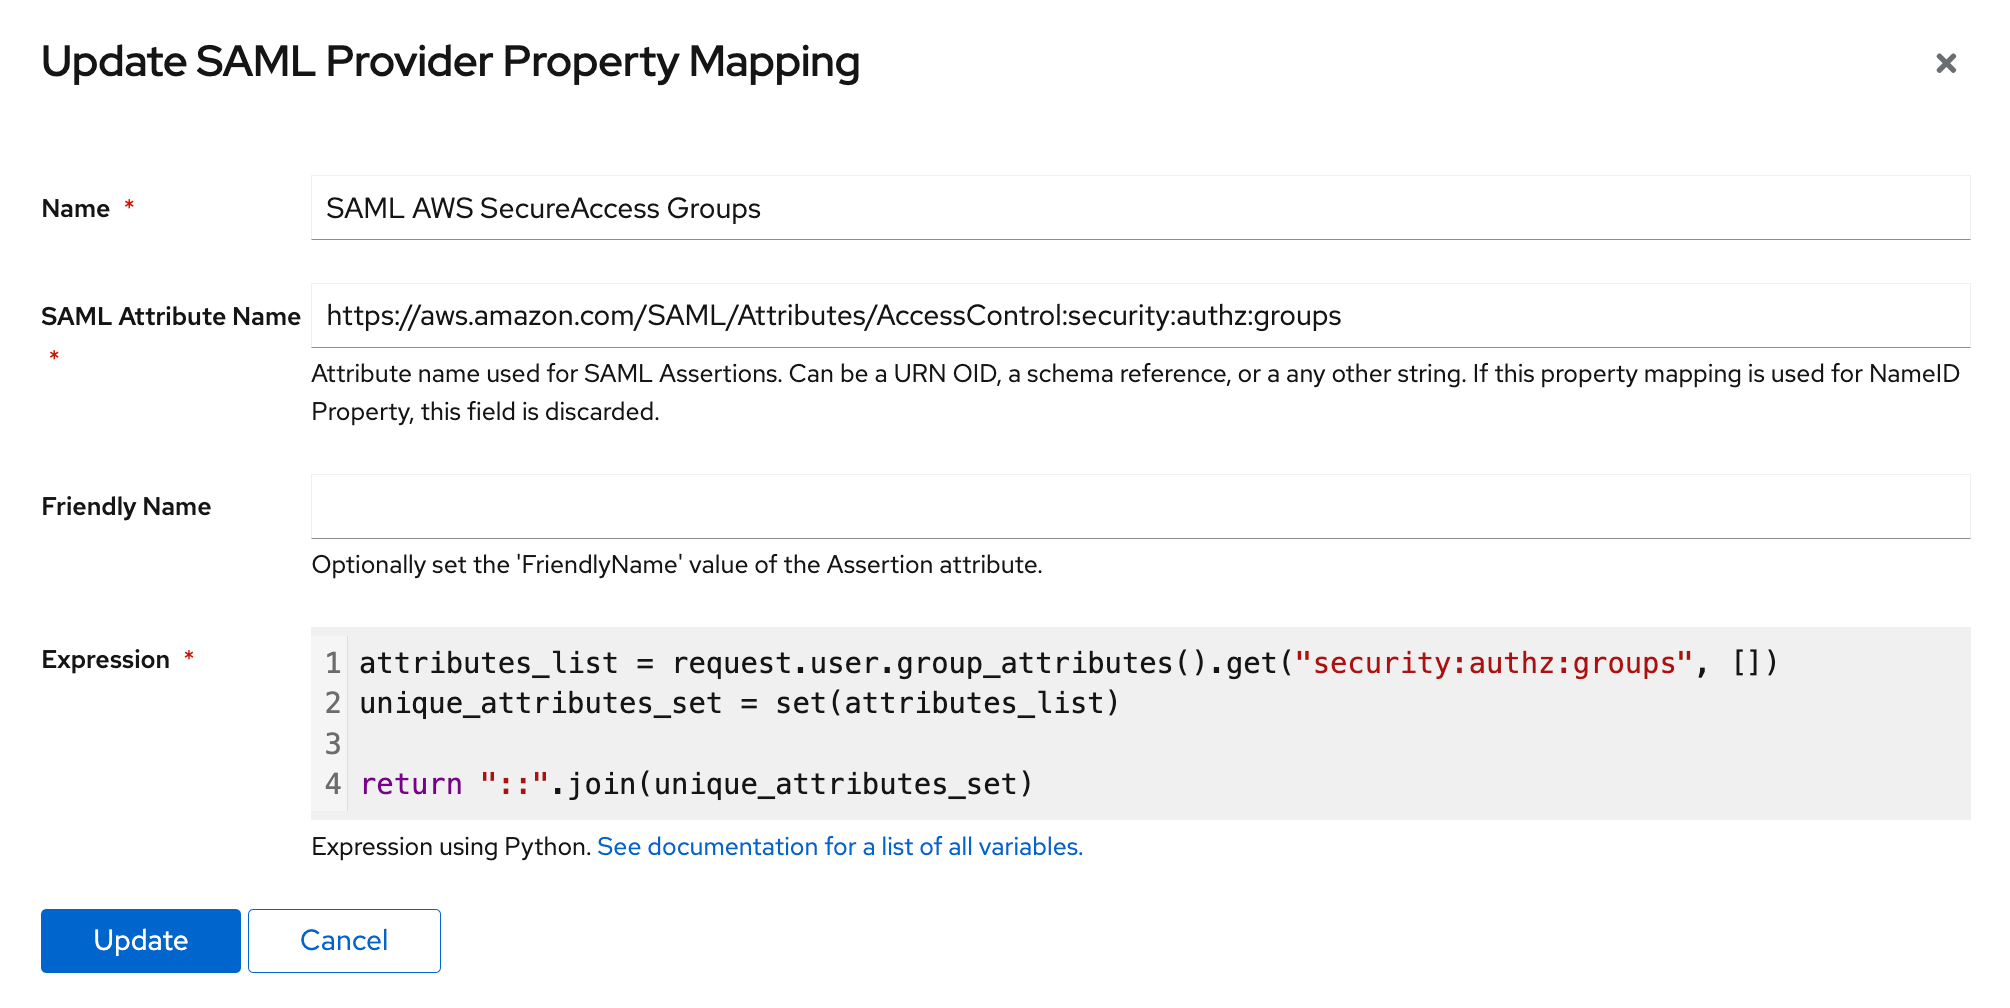Click the unique_attributes_set assignment line
This screenshot has height=1008, width=2010.
(739, 703)
